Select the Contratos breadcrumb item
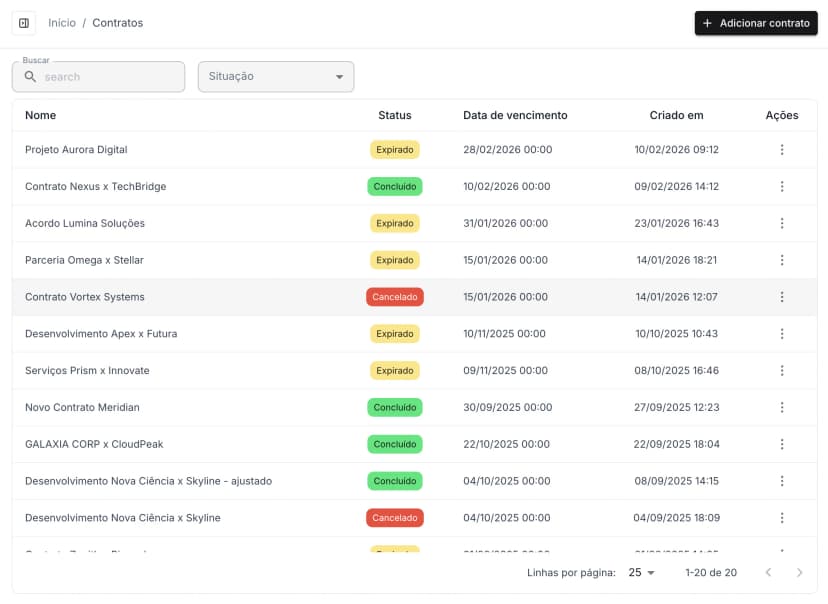 117,22
